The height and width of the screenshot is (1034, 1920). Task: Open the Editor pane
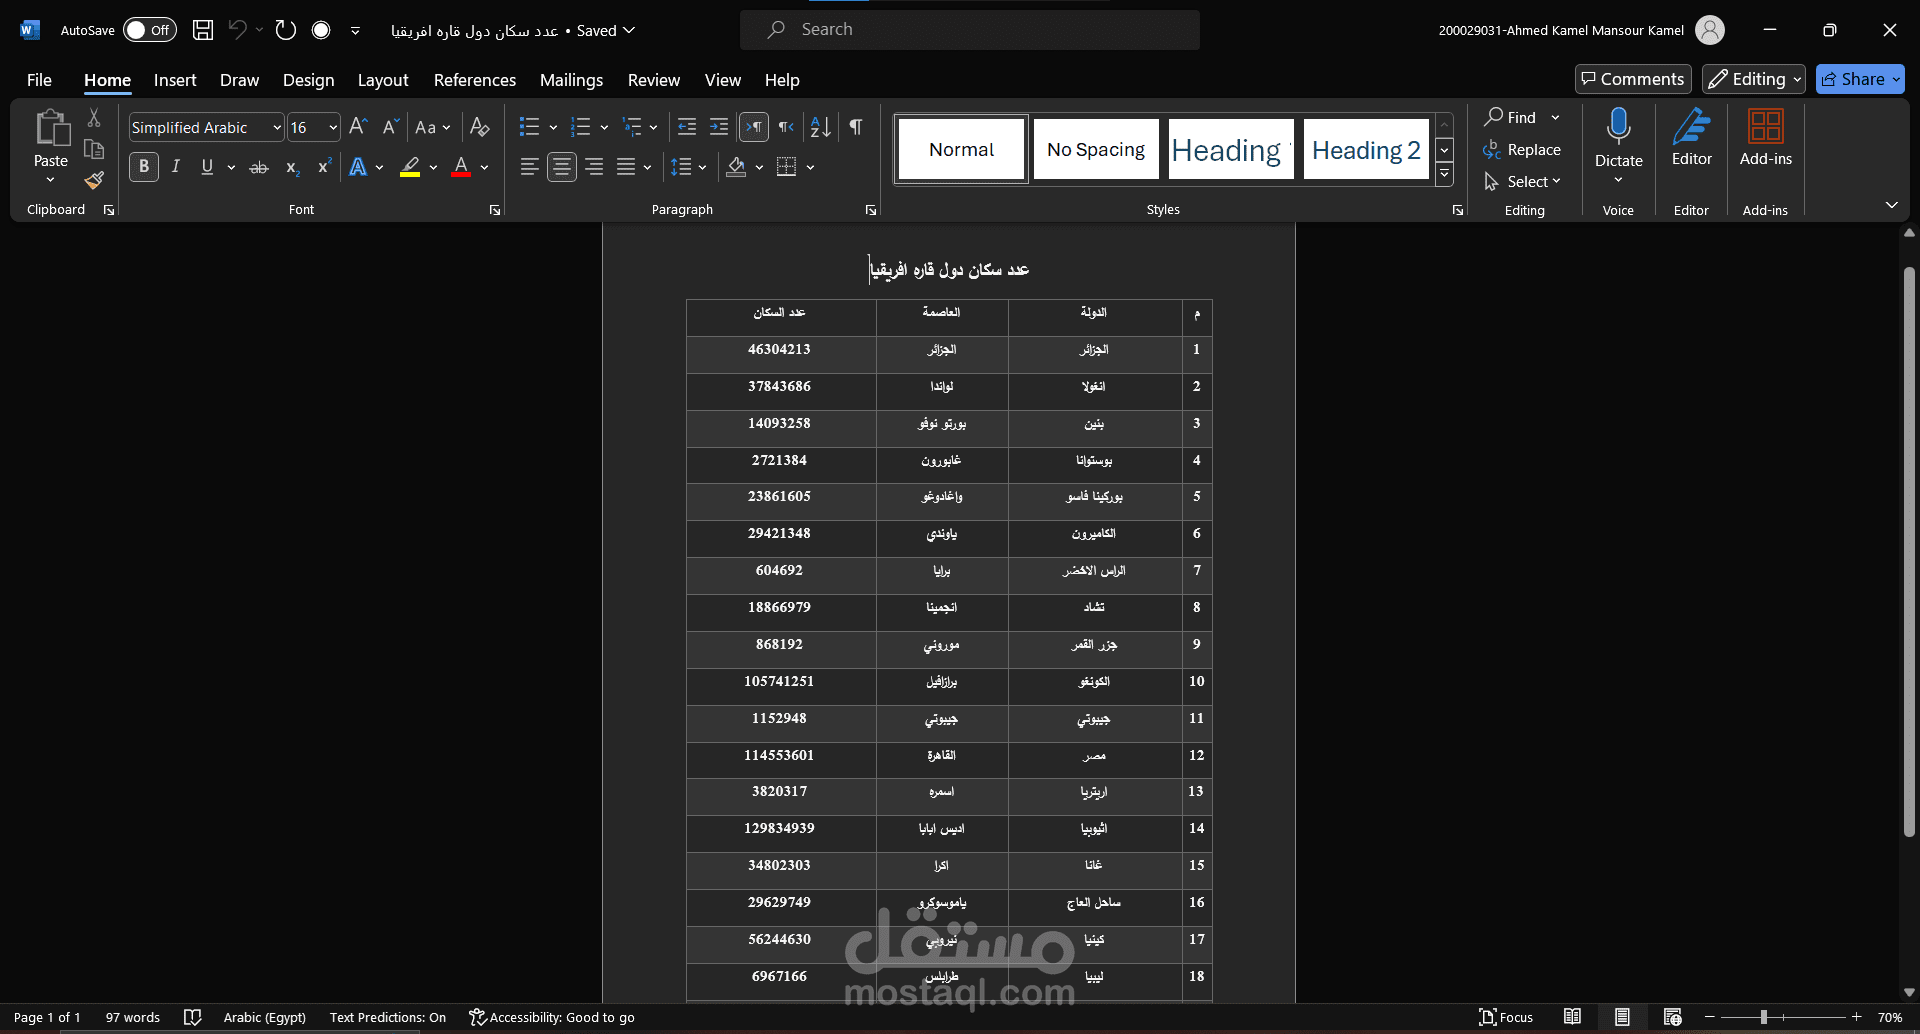point(1692,138)
